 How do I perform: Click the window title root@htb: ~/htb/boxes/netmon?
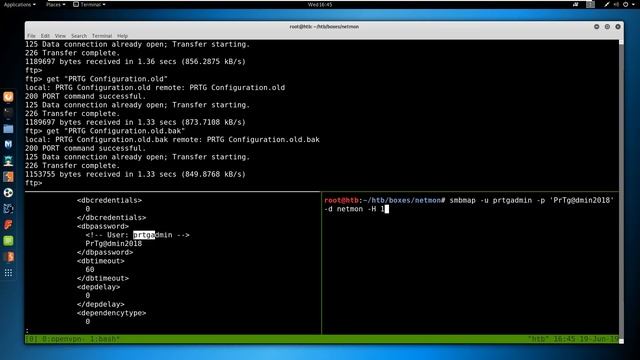(x=324, y=27)
